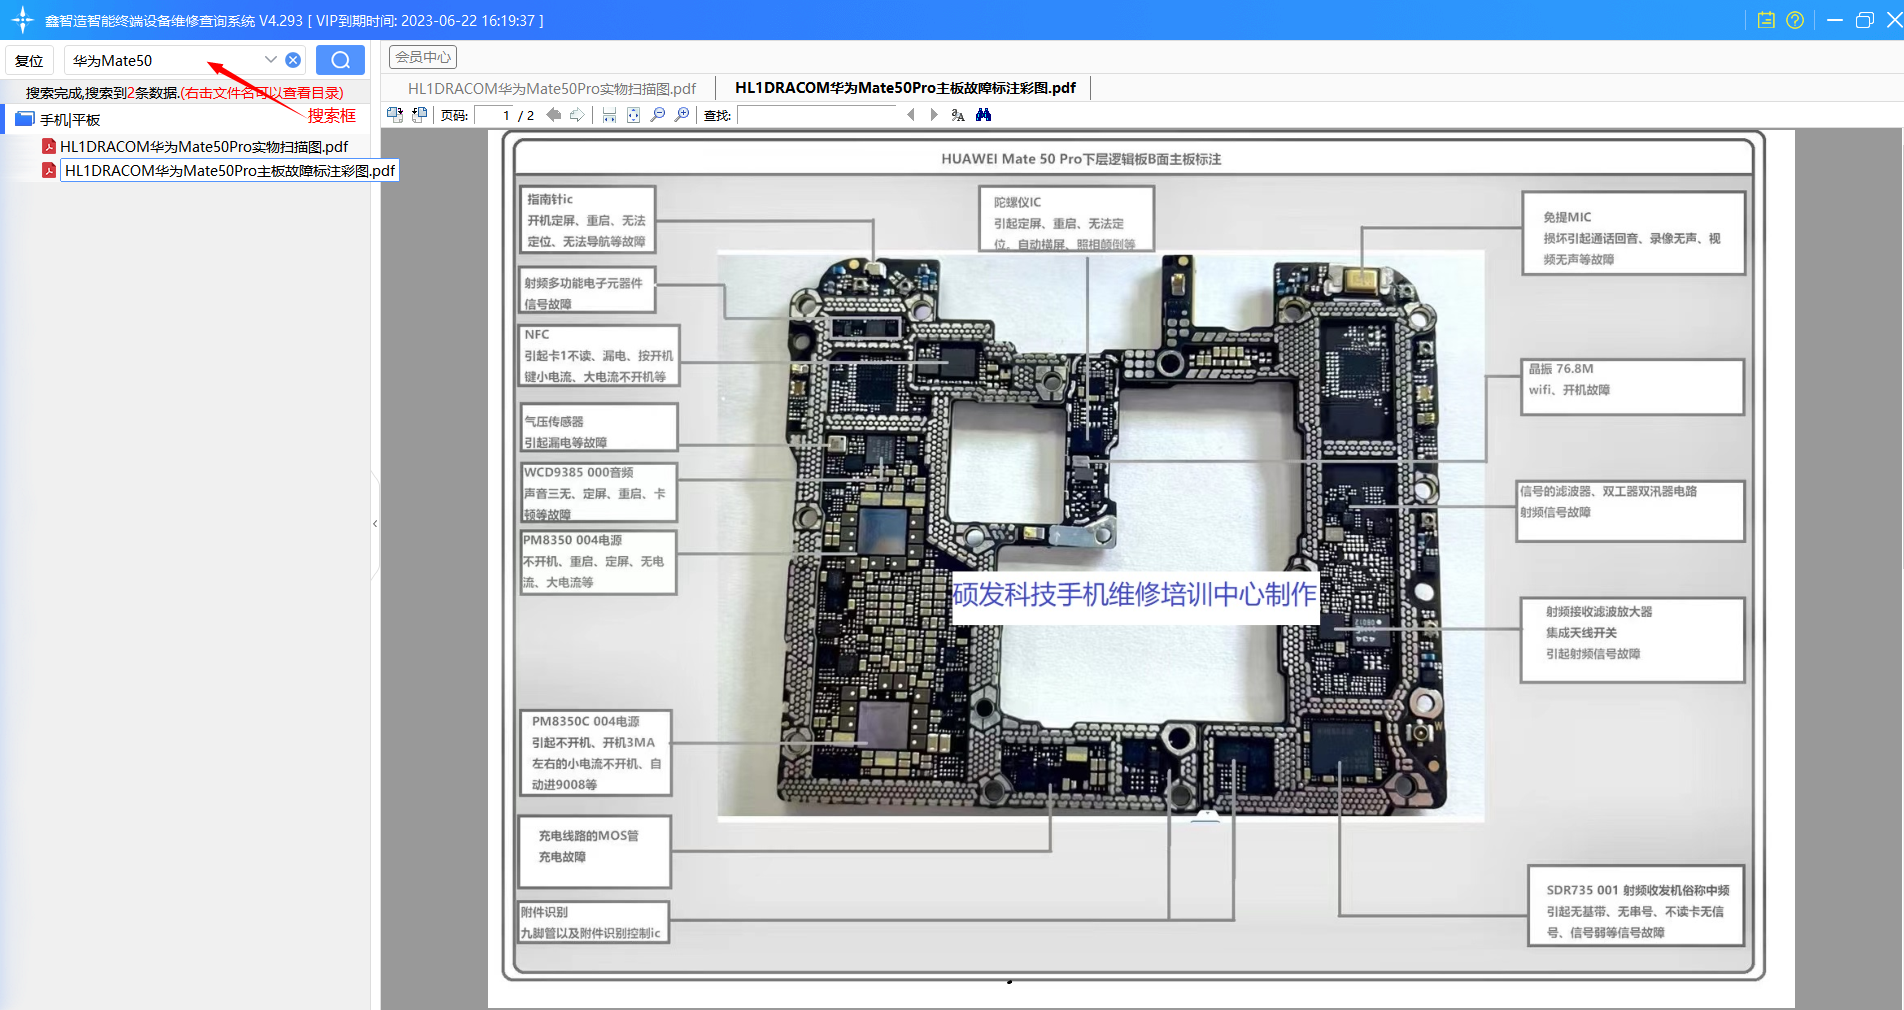1904x1010 pixels.
Task: Click the 附件识别 annotation box
Action: point(594,922)
